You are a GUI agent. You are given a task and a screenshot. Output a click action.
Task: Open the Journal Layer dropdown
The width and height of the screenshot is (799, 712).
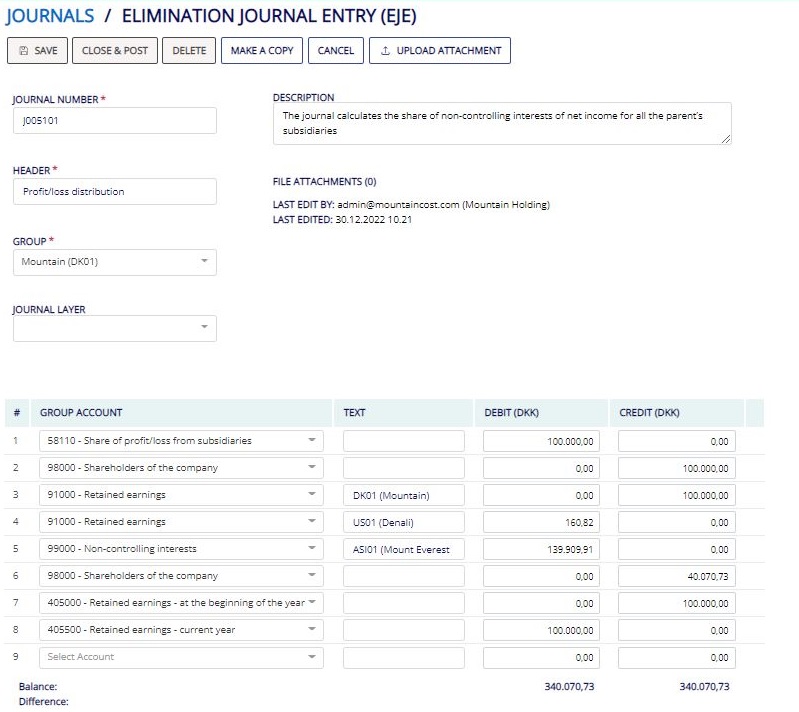pos(115,328)
